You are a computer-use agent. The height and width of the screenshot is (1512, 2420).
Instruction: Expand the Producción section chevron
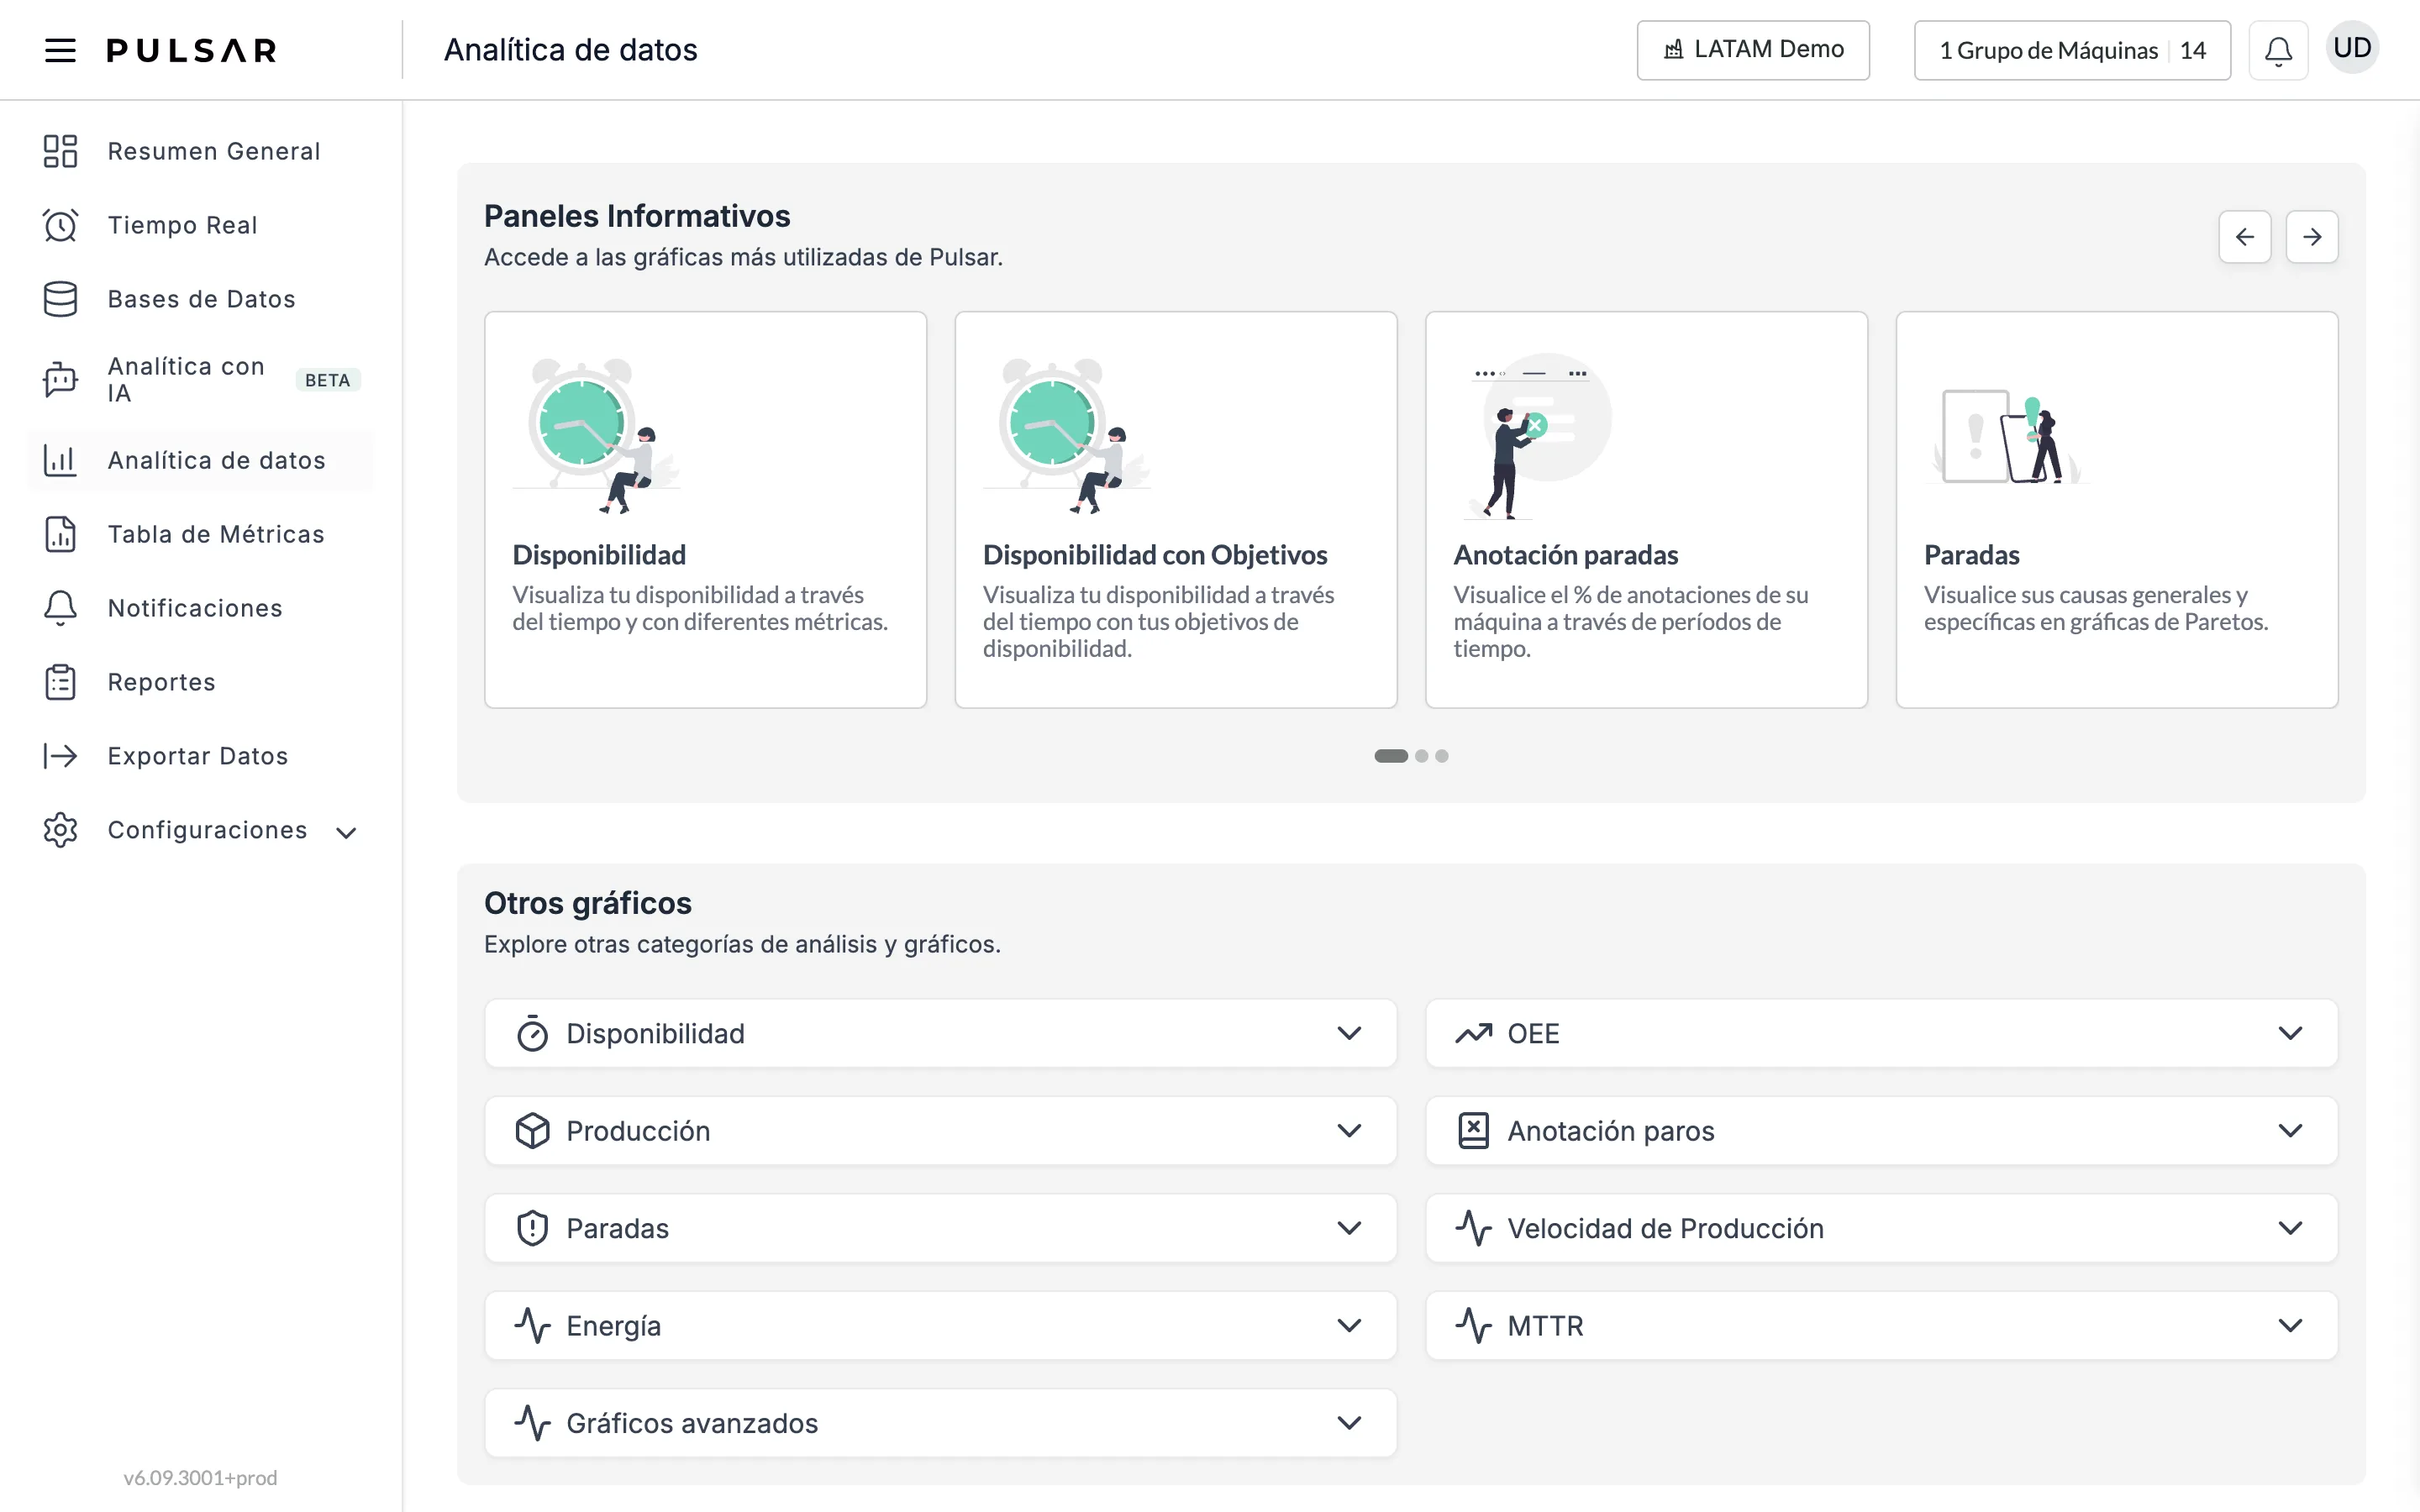tap(1349, 1130)
